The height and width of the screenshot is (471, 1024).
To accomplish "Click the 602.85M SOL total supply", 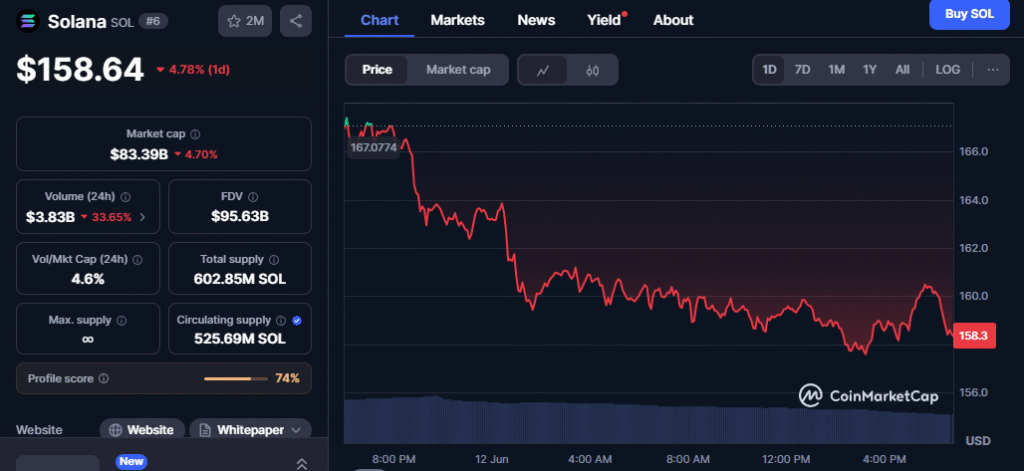I will pos(240,279).
